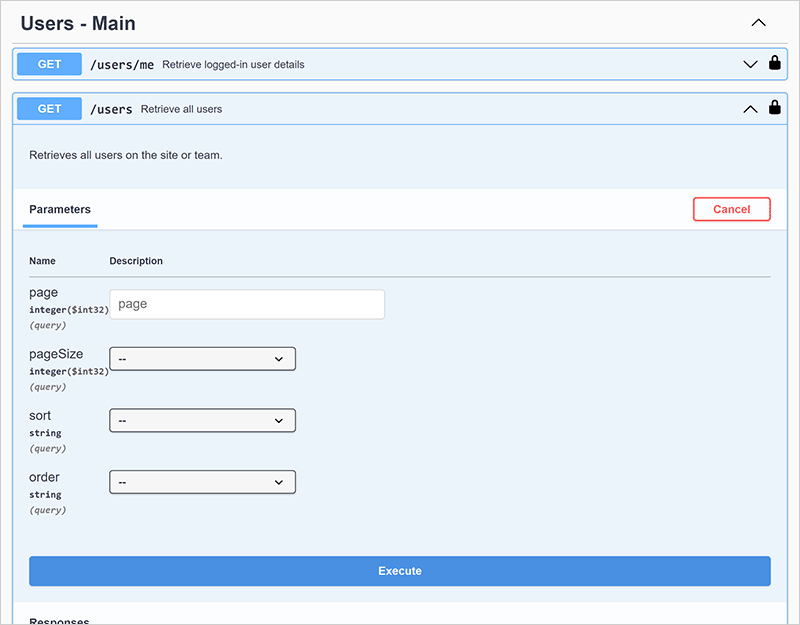Click the lock icon on /users/me row
Screen dimensions: 800x625
(774, 64)
